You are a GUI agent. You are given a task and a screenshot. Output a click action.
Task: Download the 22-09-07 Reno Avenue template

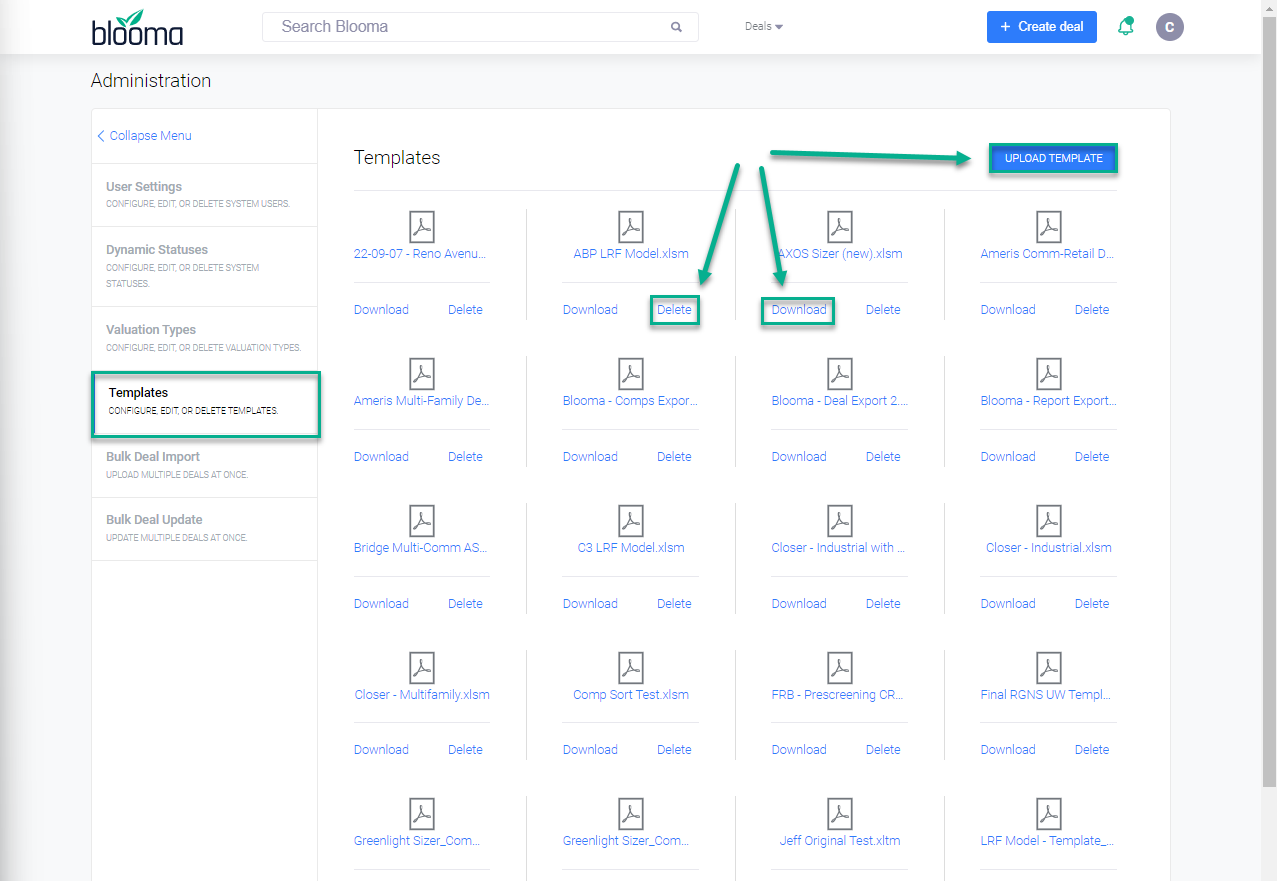coord(381,310)
